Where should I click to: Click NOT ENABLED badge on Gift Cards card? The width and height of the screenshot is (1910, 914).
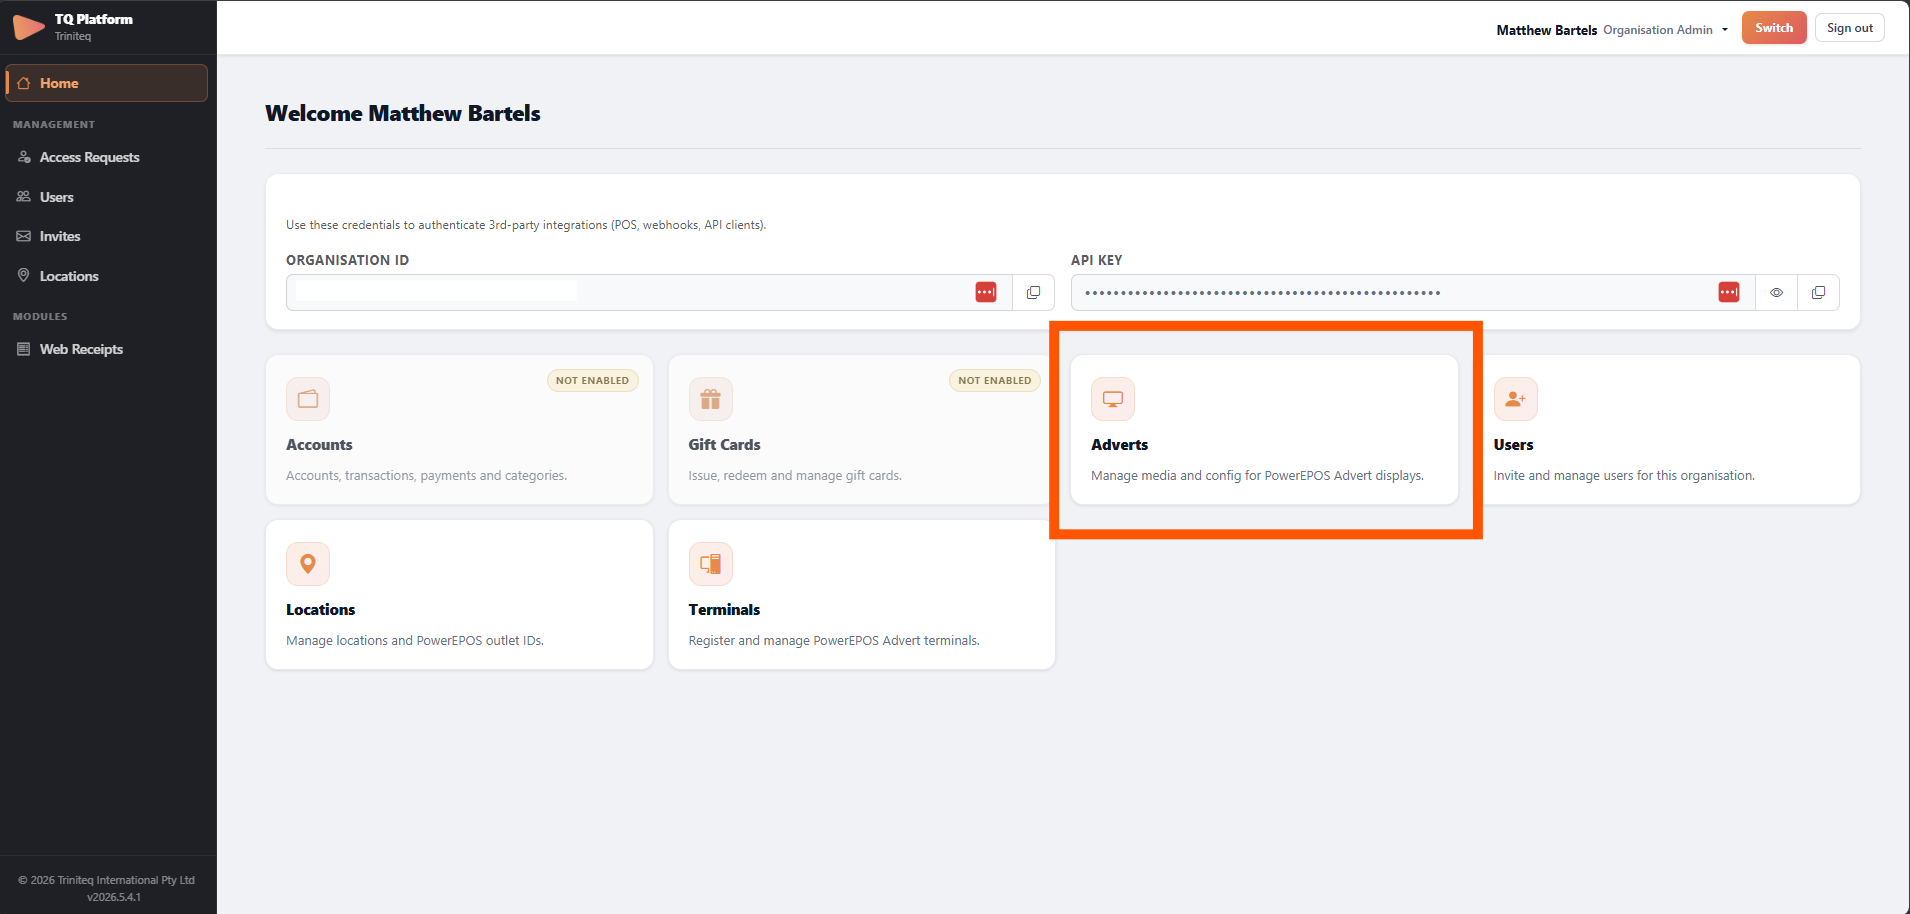pyautogui.click(x=994, y=380)
